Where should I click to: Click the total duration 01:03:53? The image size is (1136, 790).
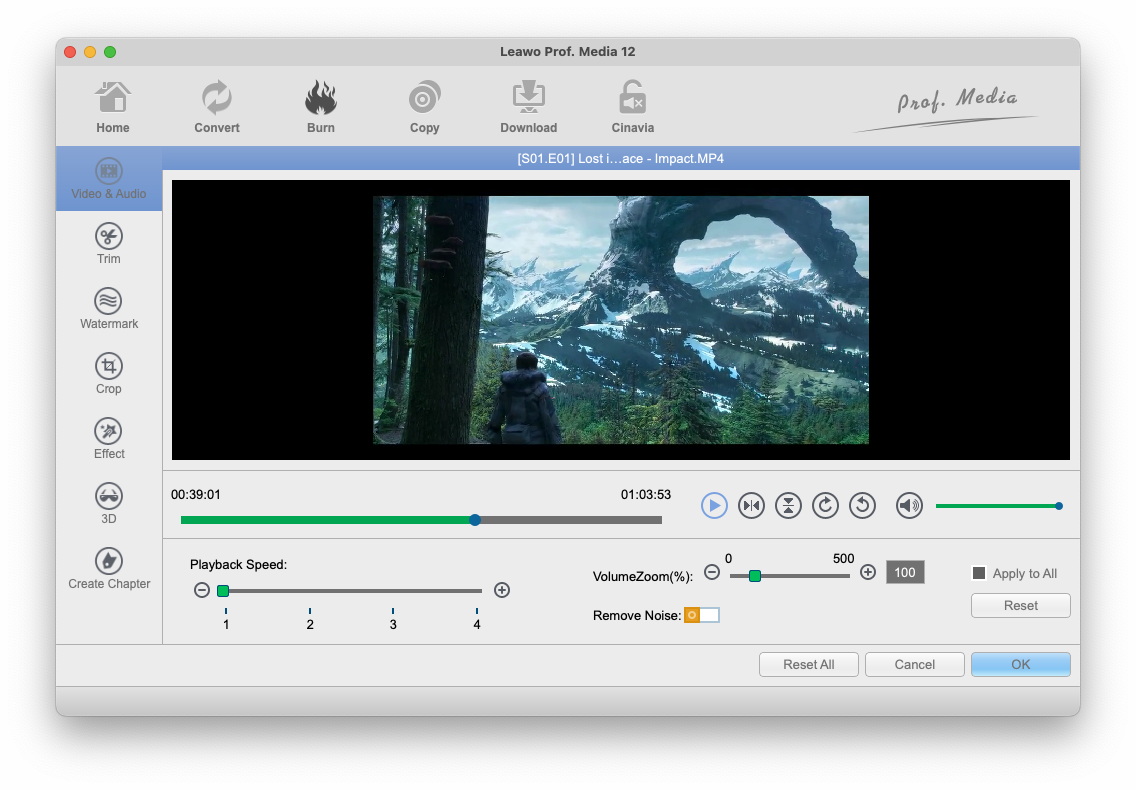point(646,495)
